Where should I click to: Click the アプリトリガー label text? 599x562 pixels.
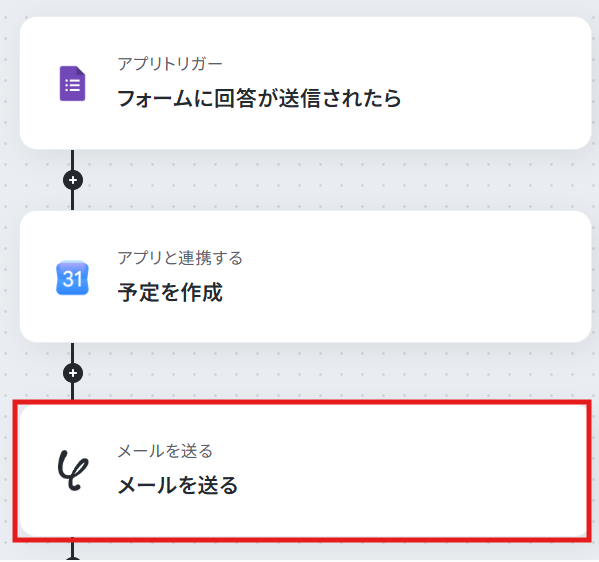(x=170, y=64)
